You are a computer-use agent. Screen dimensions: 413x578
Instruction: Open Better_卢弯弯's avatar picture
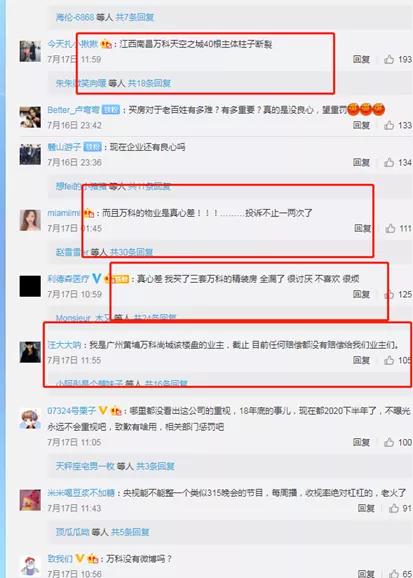(x=30, y=118)
